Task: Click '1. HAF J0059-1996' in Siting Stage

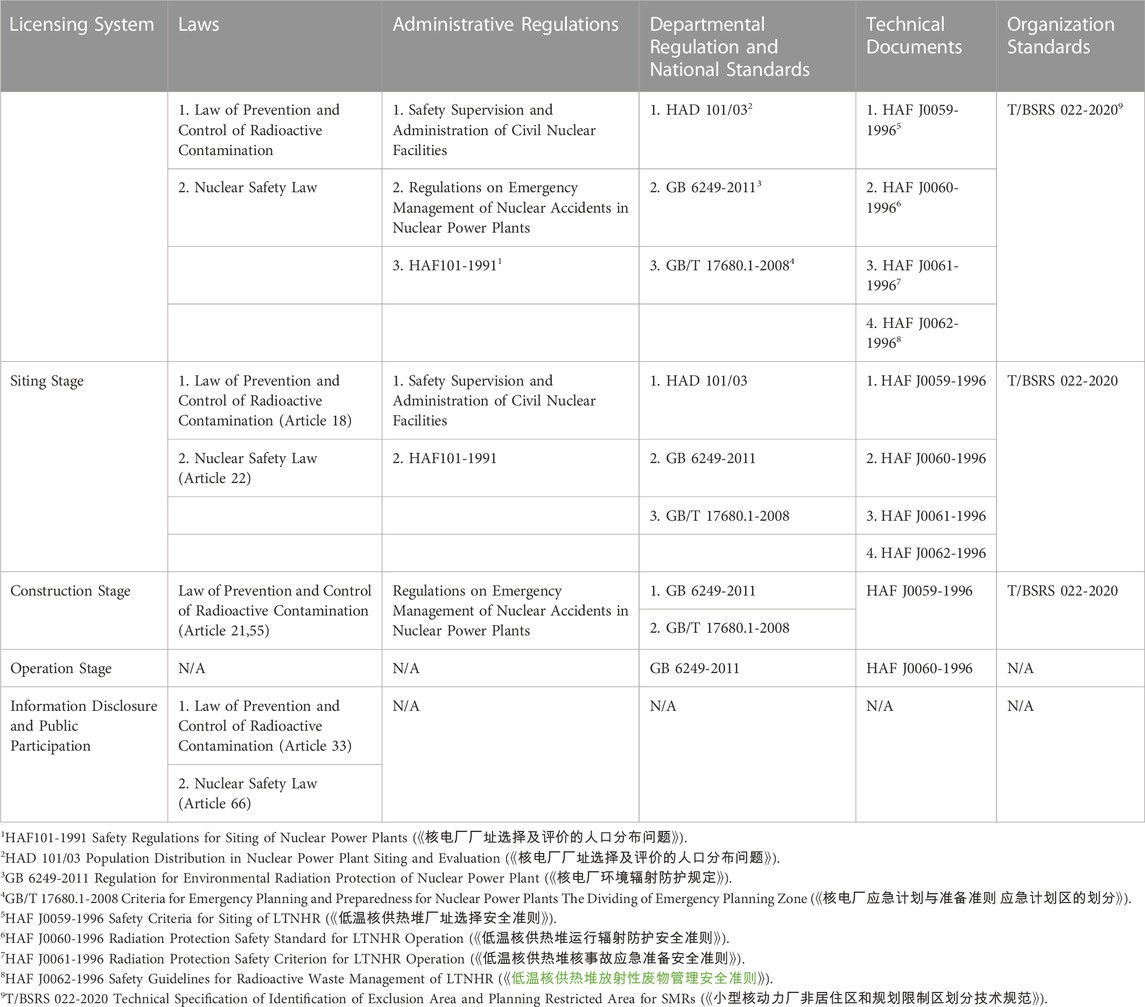Action: 926,381
